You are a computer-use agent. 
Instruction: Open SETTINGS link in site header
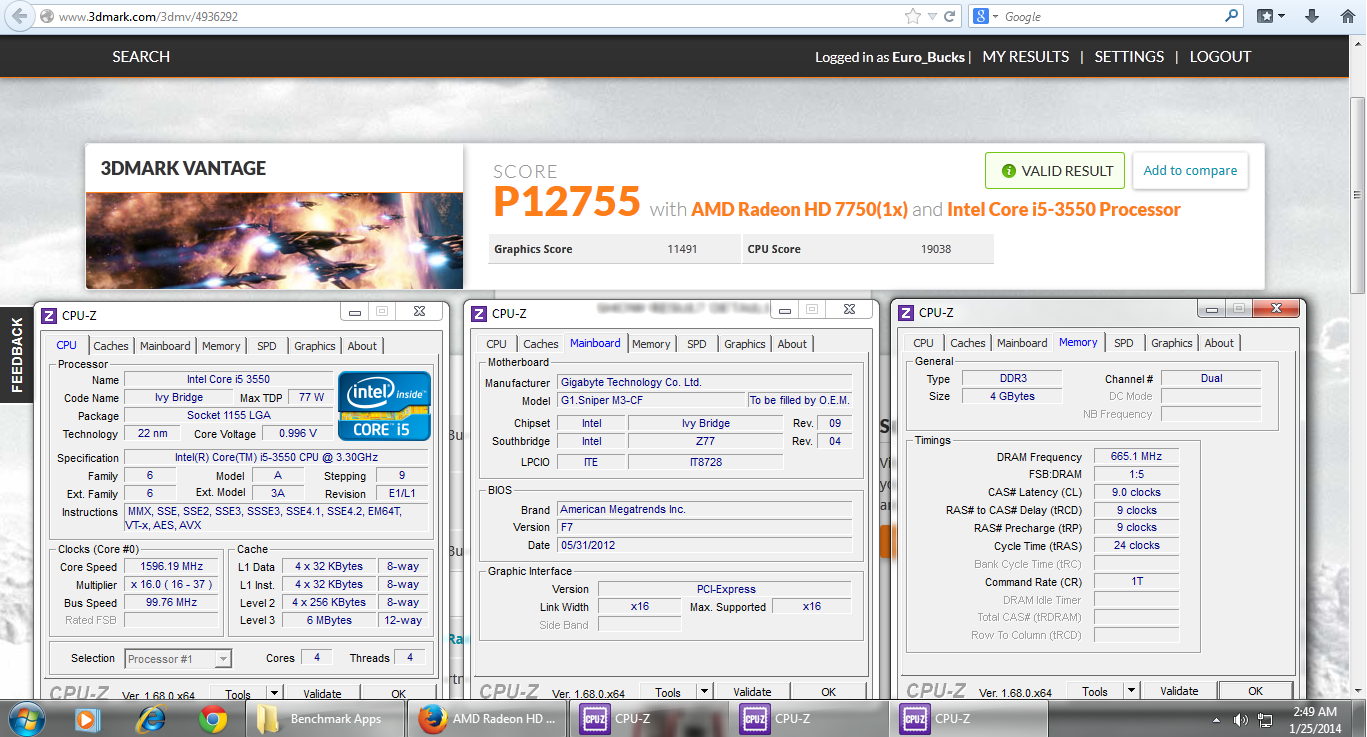click(1129, 57)
